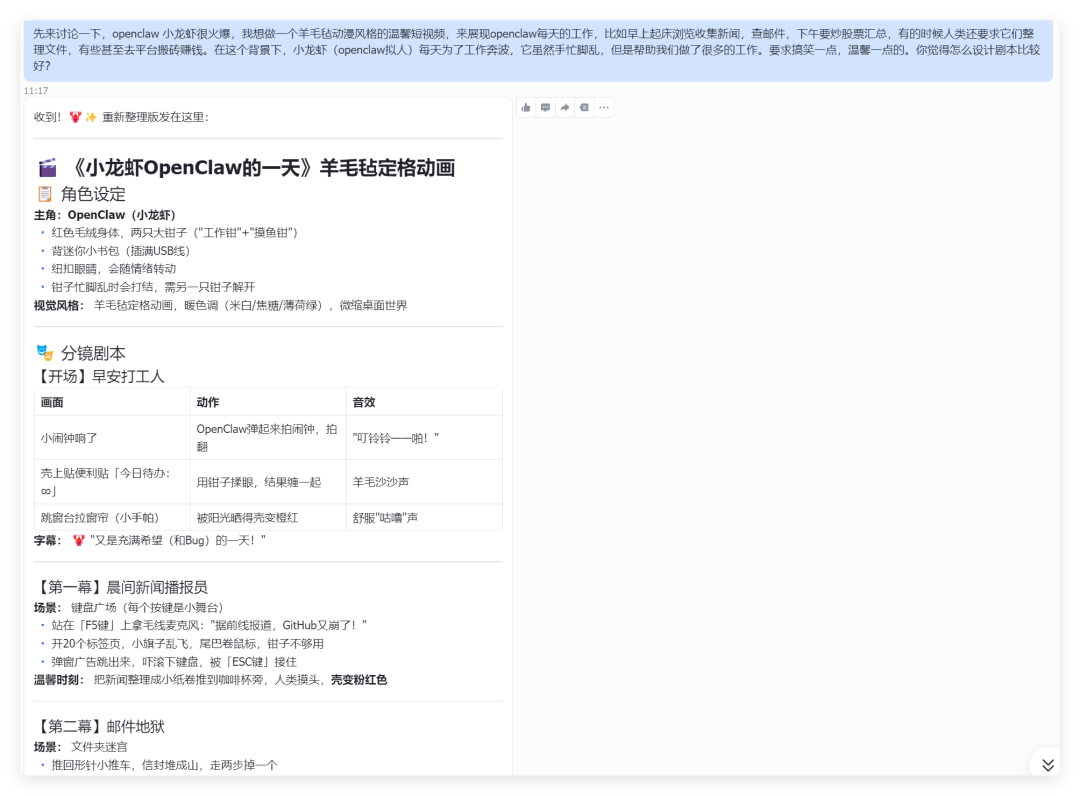Select the 音效 table column header
Screen dimensions: 1080x796
[x=363, y=402]
